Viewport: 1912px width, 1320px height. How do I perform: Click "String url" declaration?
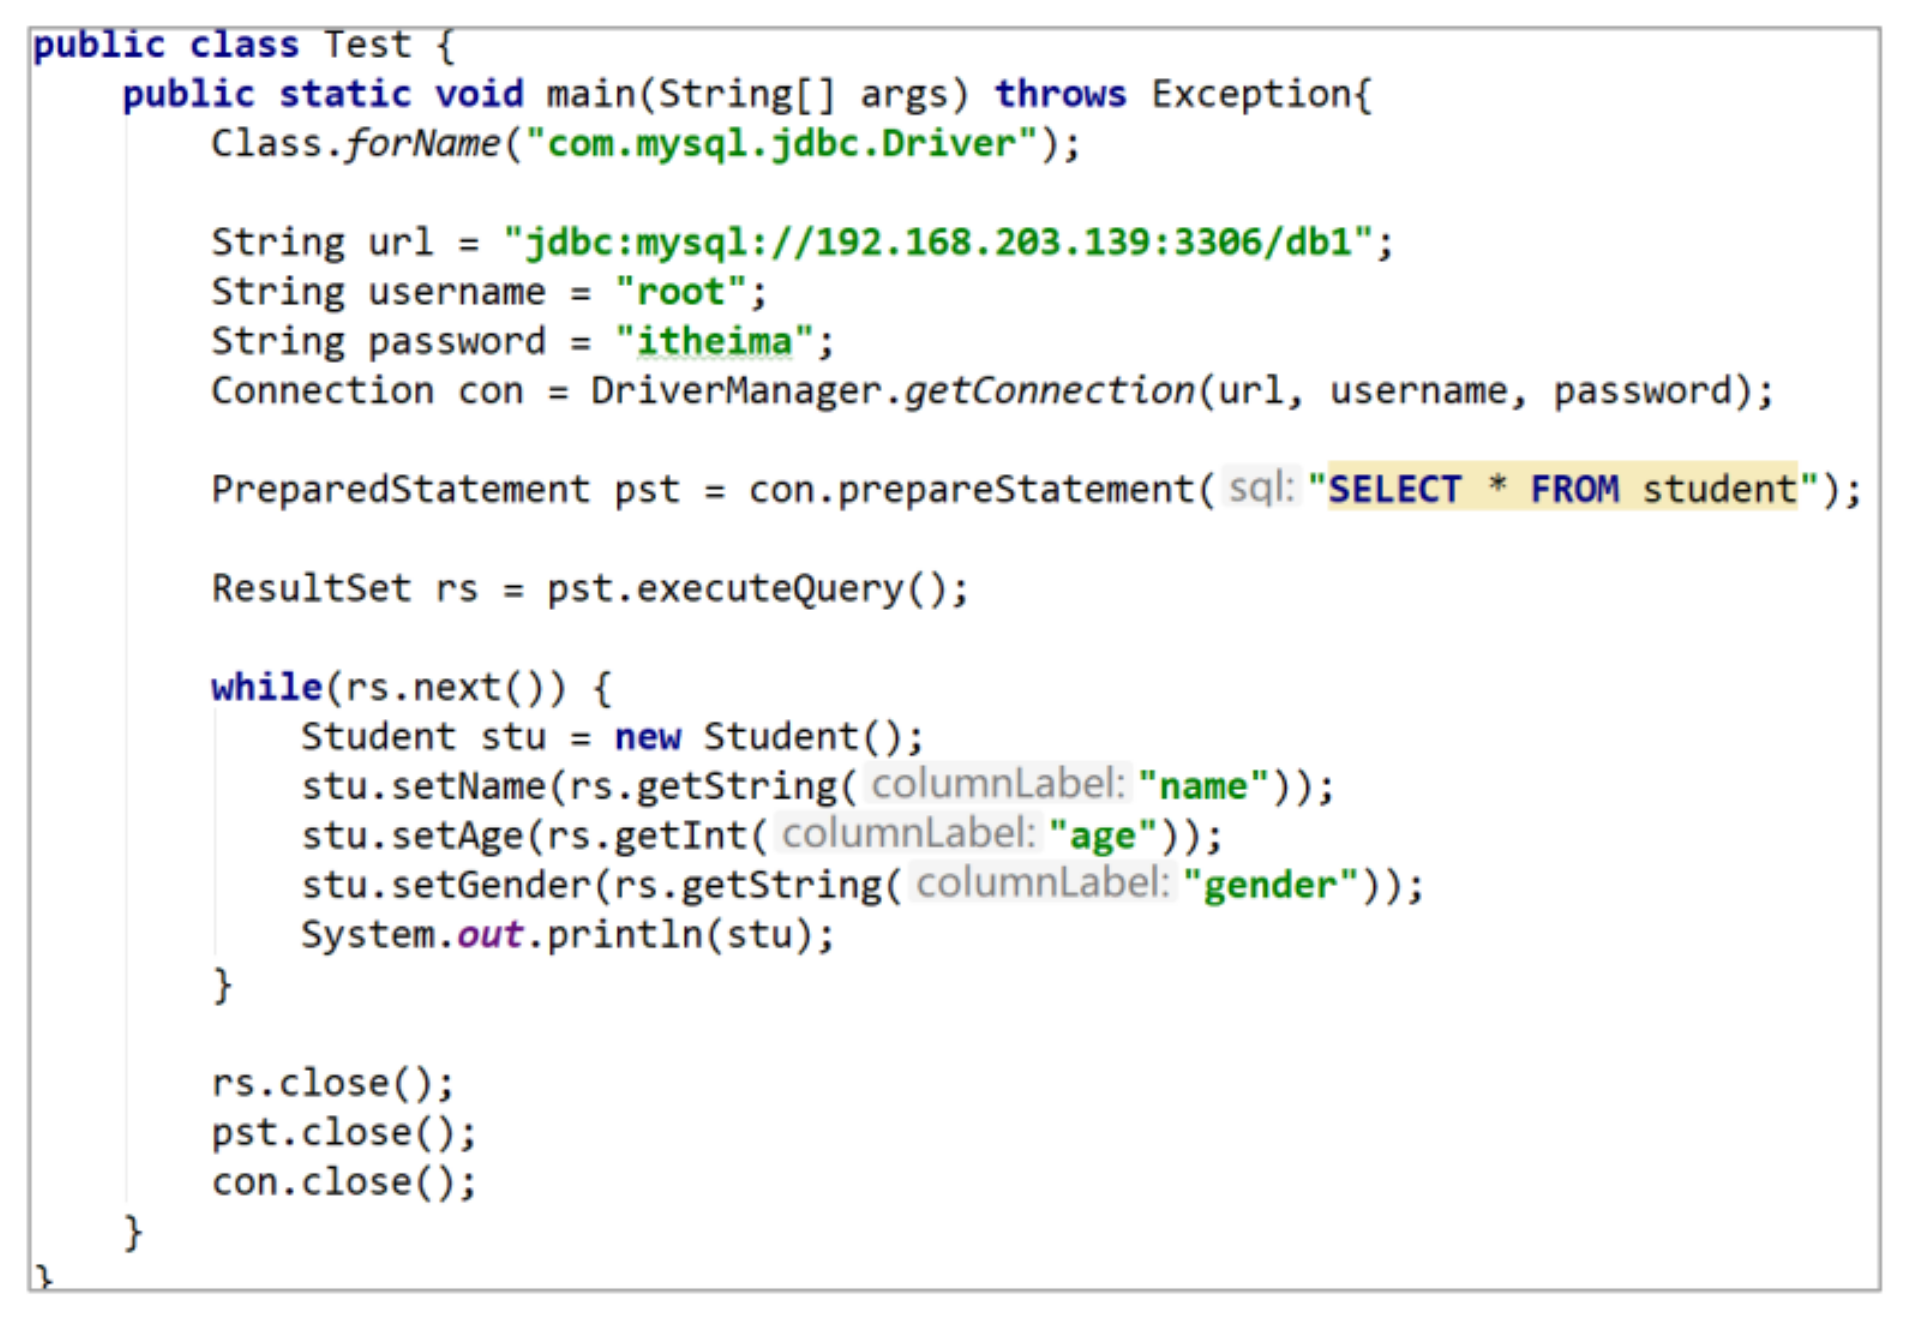(x=322, y=242)
